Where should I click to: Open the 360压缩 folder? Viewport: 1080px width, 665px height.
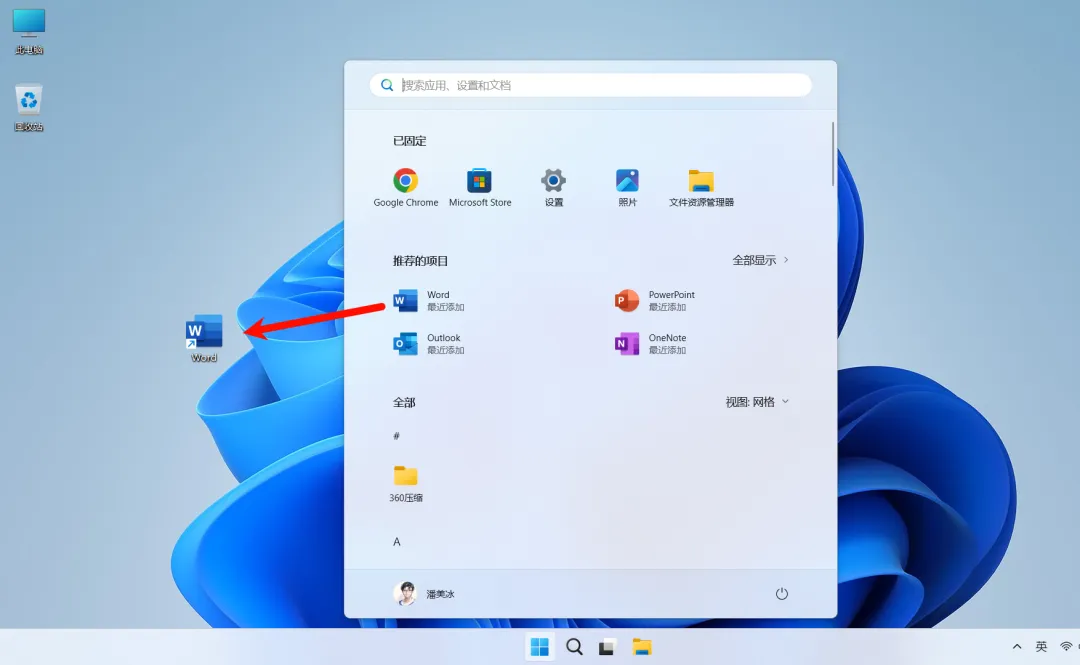tap(406, 483)
